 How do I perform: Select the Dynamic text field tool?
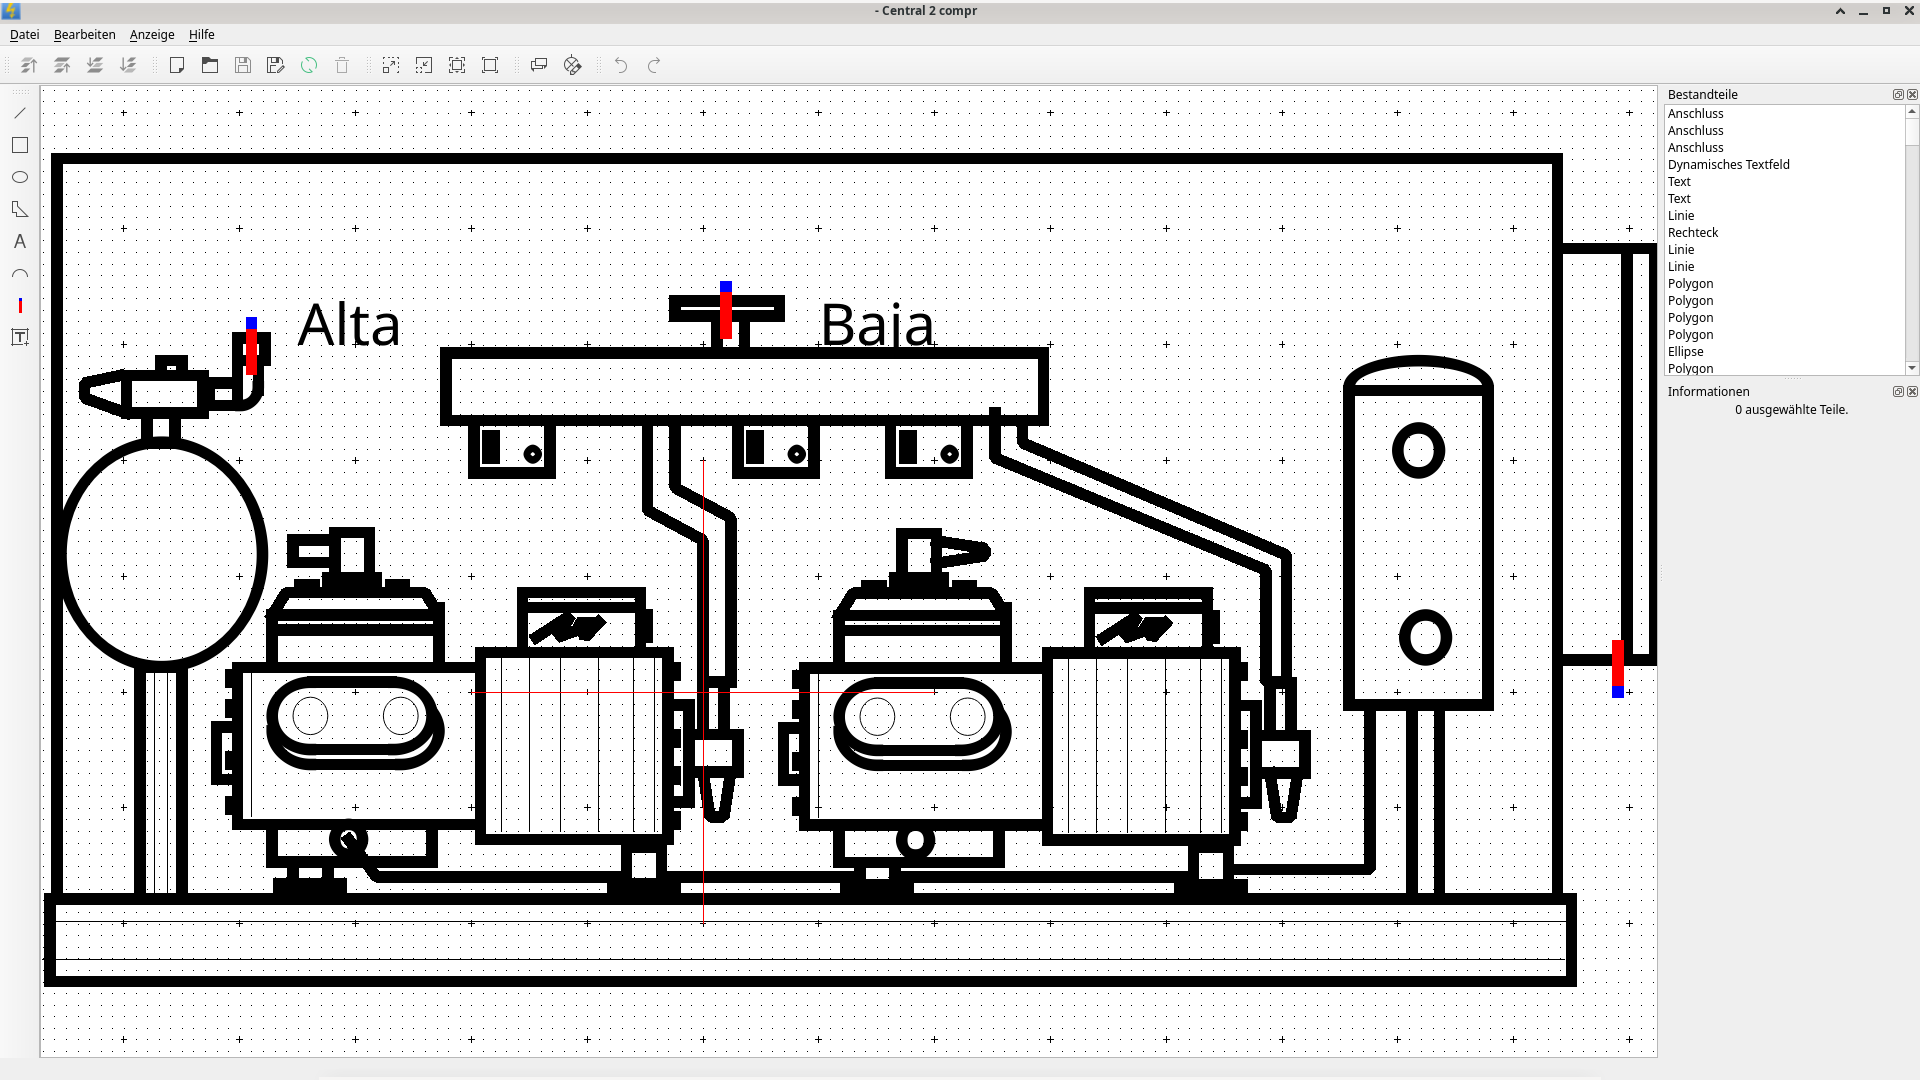pos(20,337)
